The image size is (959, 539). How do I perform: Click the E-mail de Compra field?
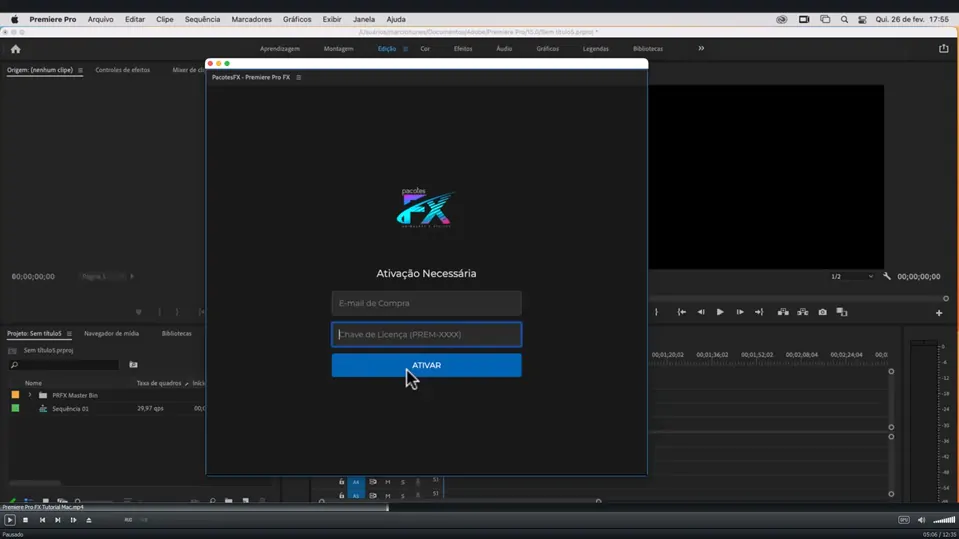coord(426,303)
